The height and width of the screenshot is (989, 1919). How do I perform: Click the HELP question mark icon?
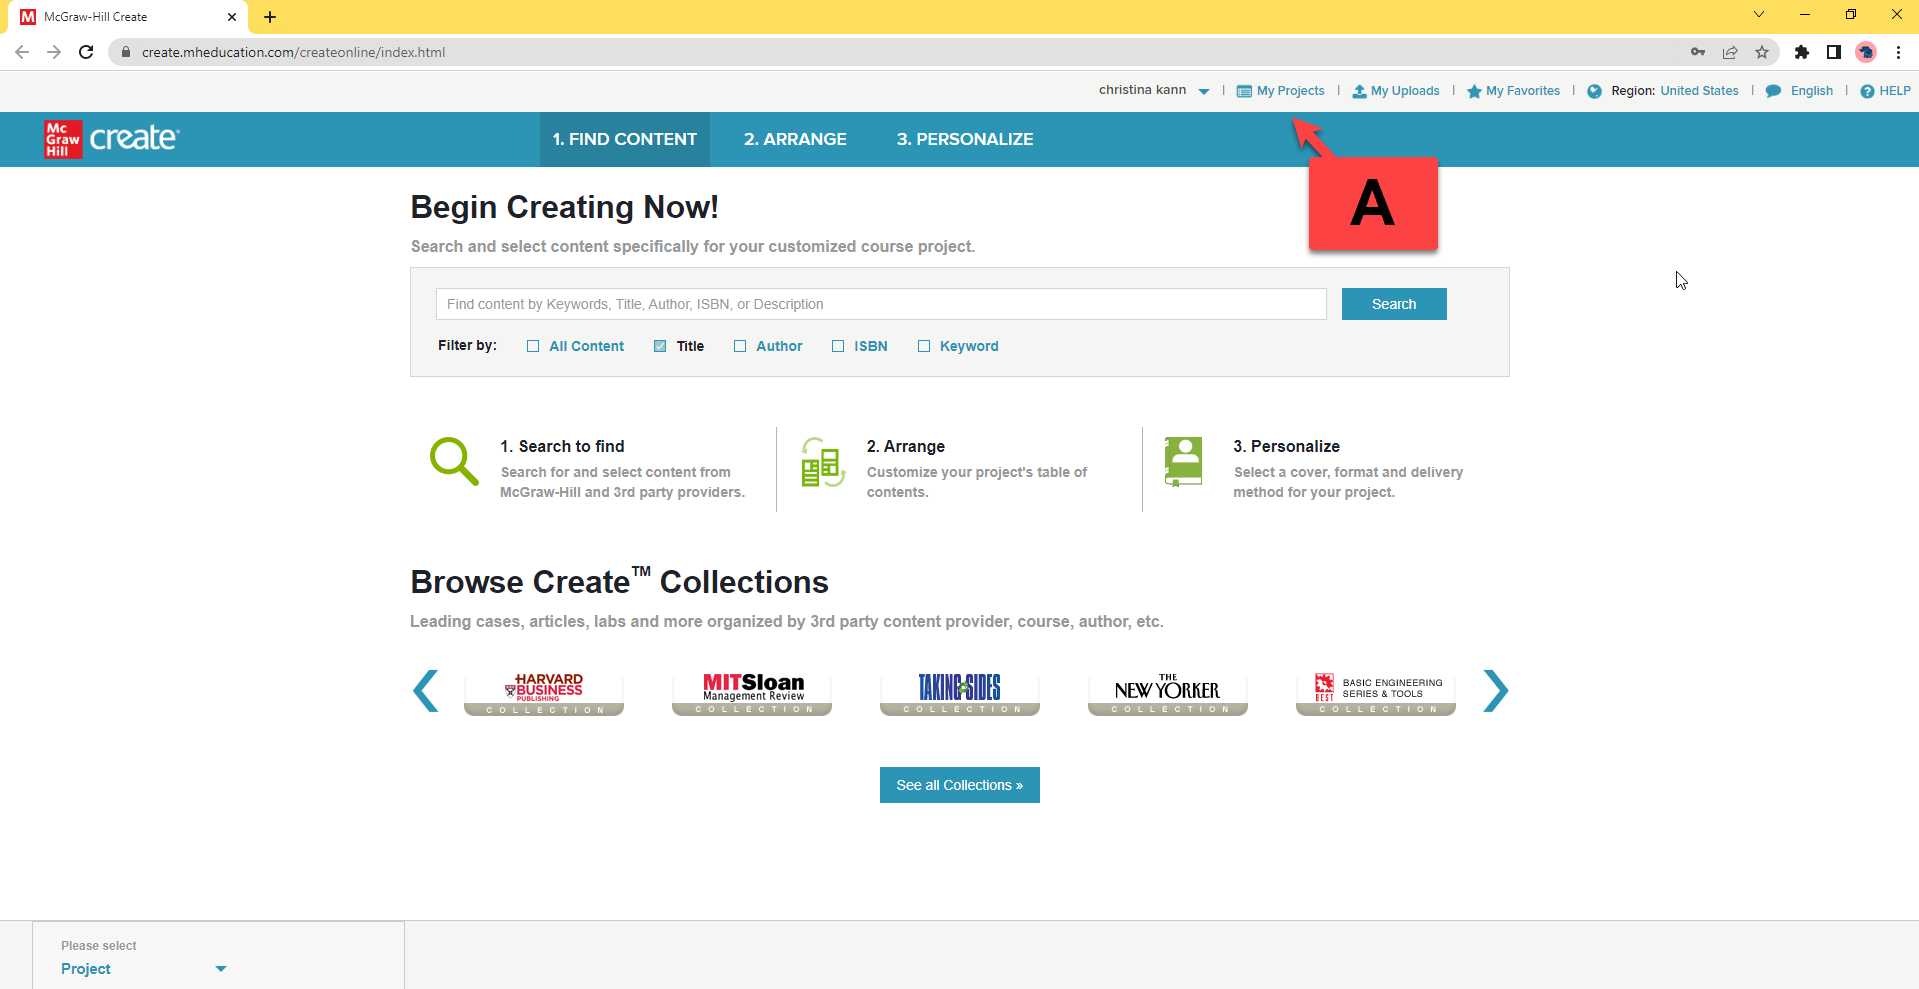click(1866, 91)
